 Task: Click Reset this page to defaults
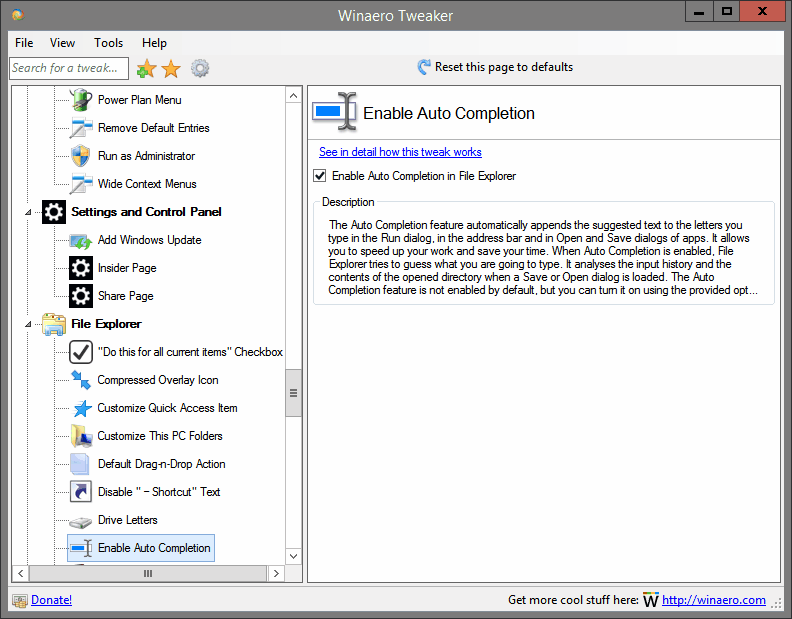click(495, 67)
